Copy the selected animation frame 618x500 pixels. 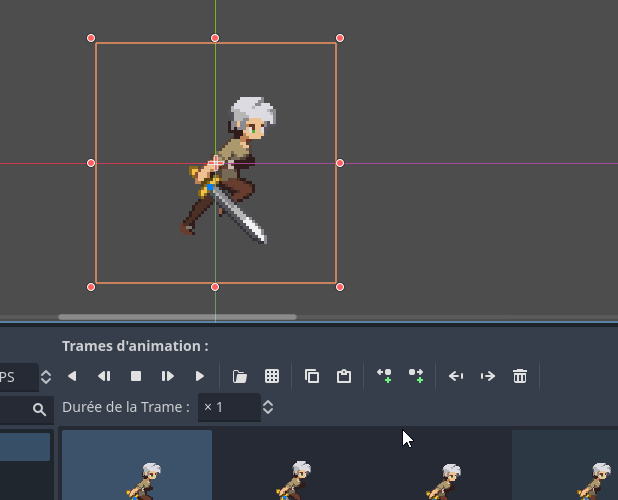pyautogui.click(x=312, y=376)
